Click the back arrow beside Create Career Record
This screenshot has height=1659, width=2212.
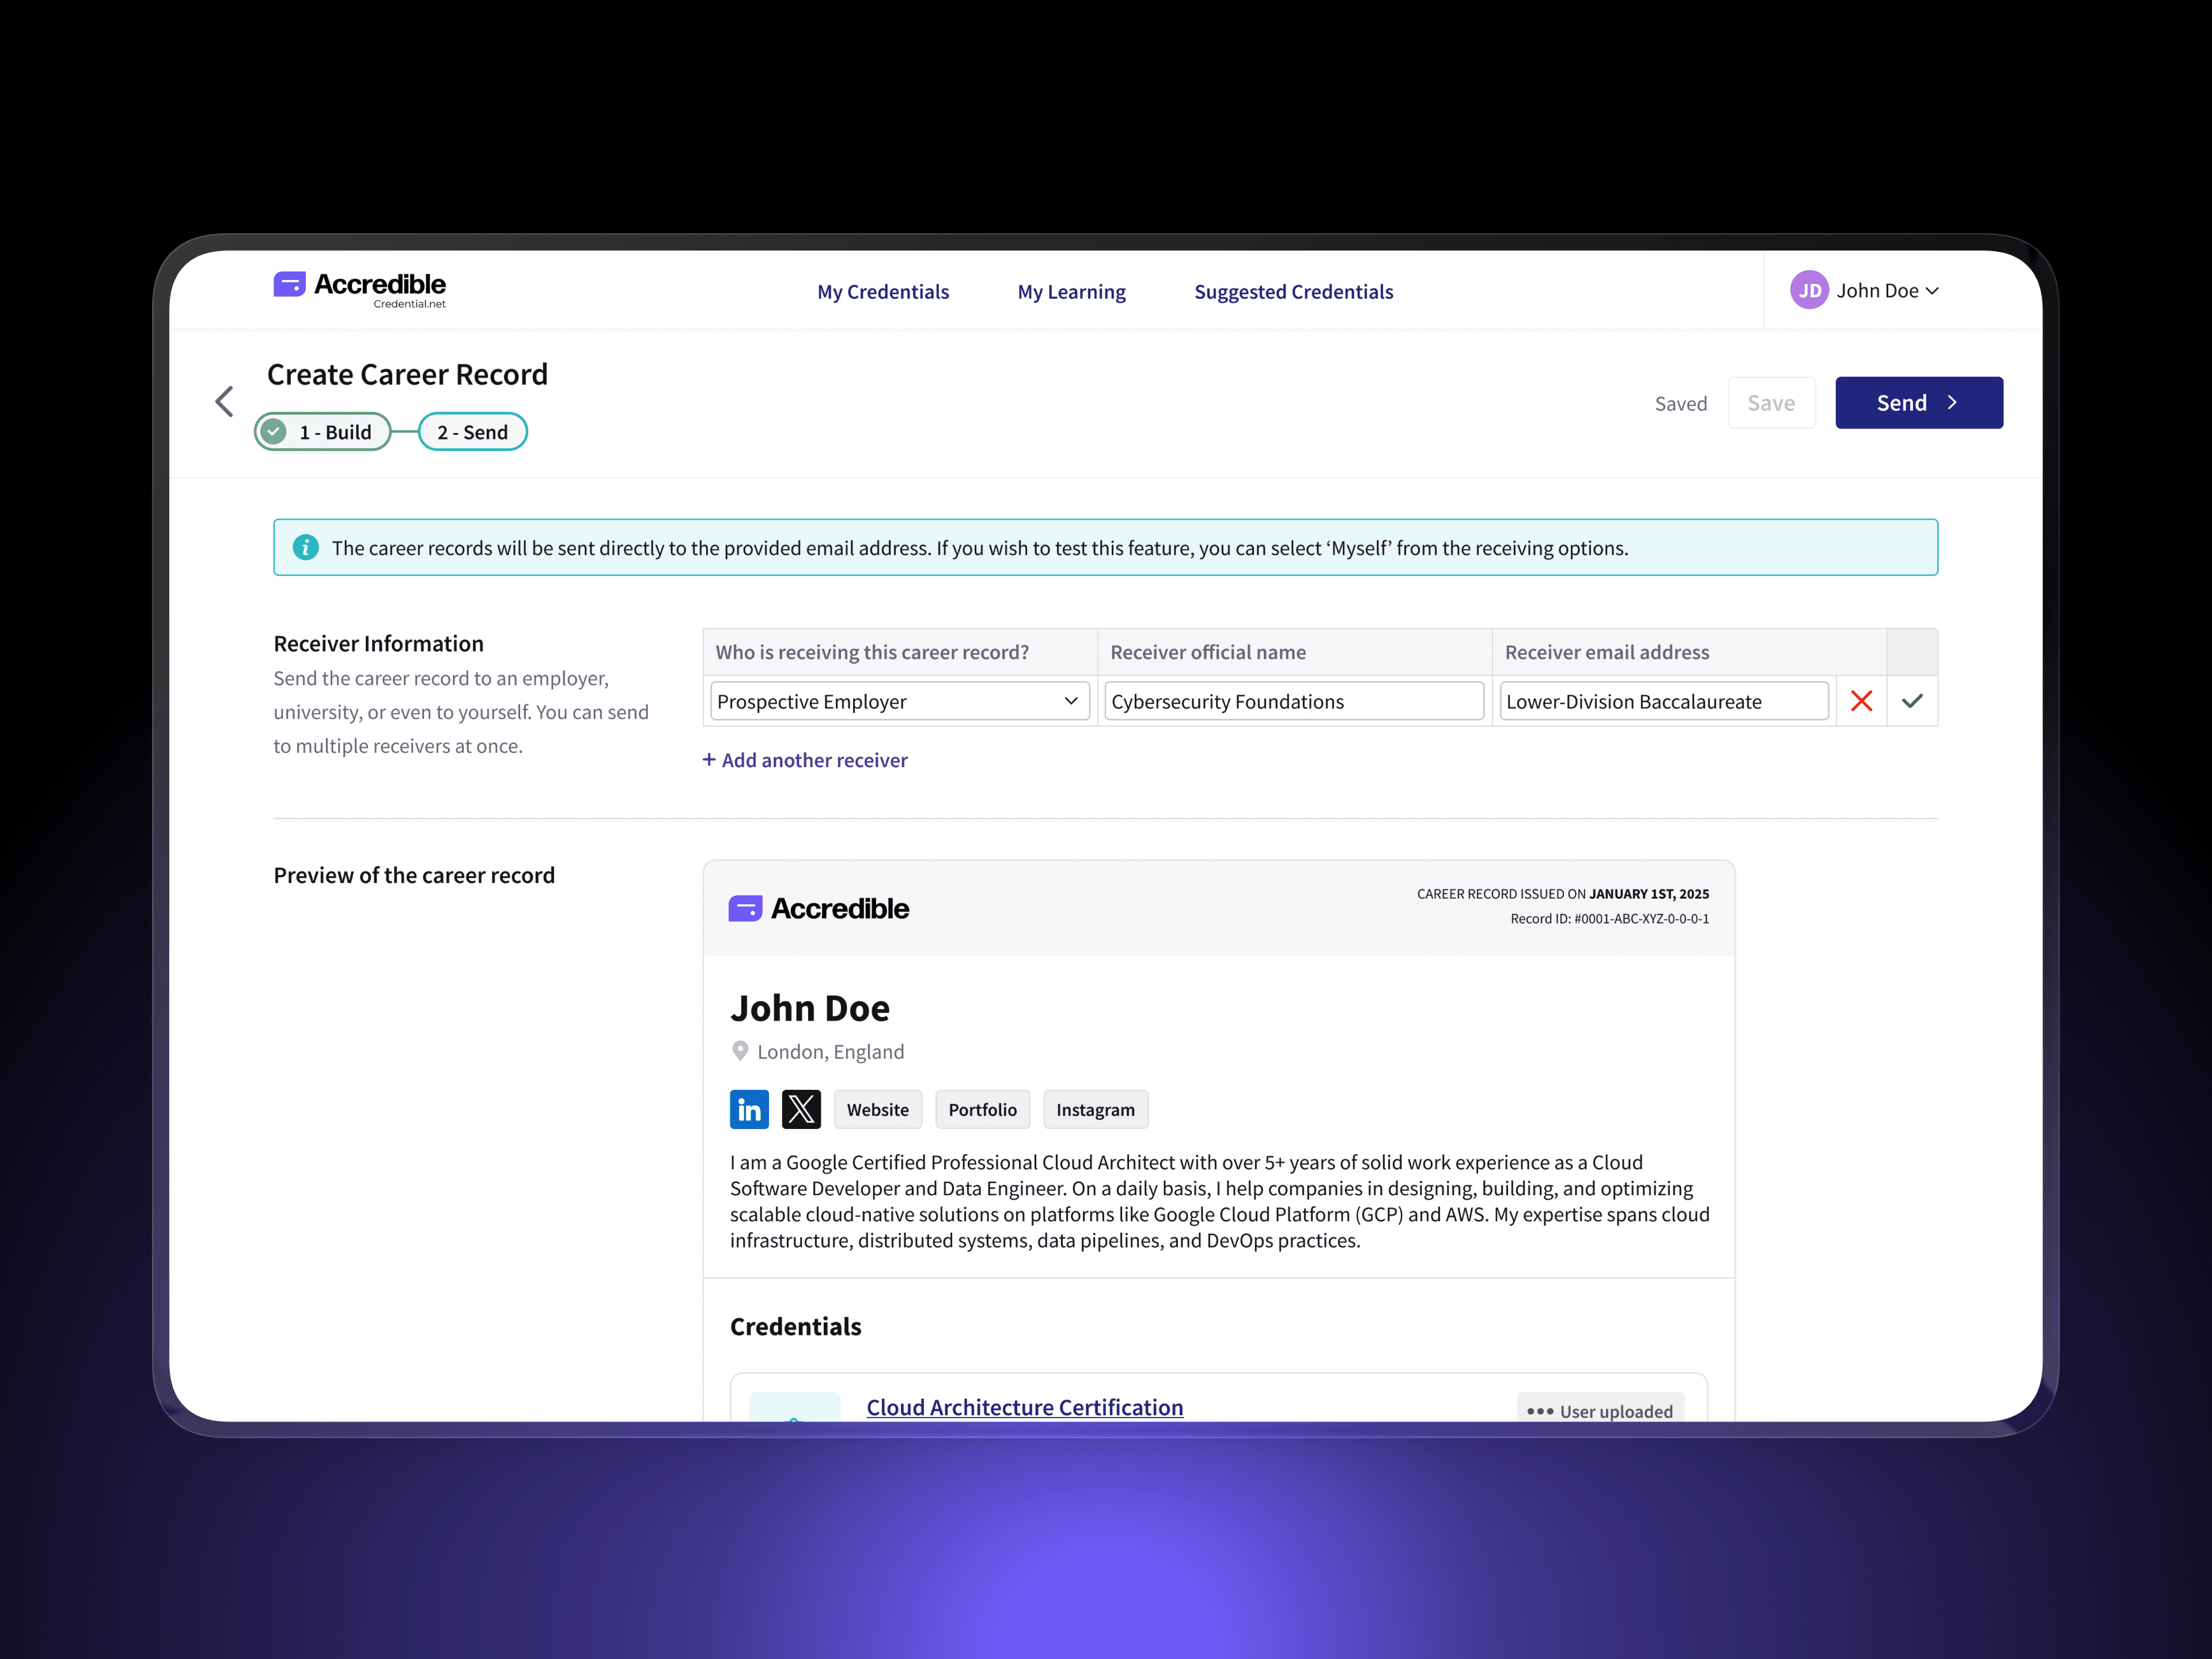224,402
